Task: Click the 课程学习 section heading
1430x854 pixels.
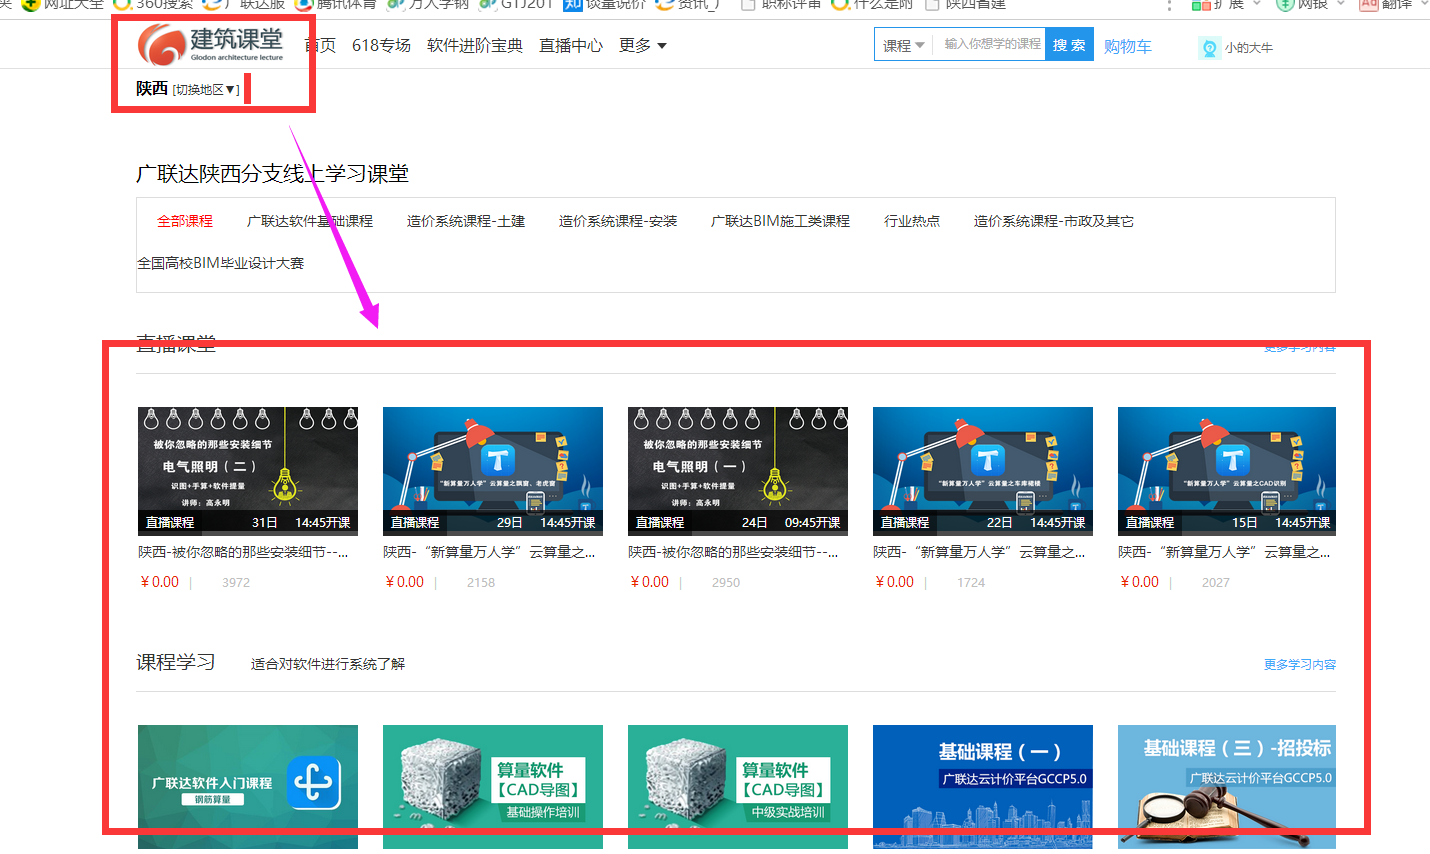Action: point(176,662)
